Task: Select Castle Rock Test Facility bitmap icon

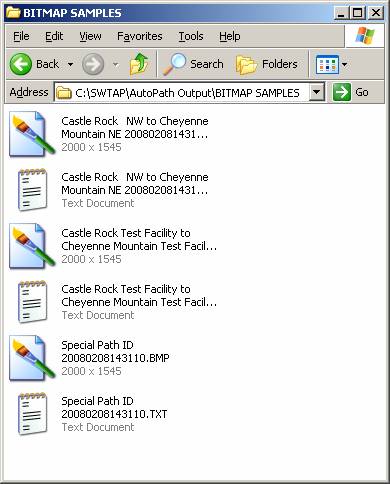Action: coord(31,246)
